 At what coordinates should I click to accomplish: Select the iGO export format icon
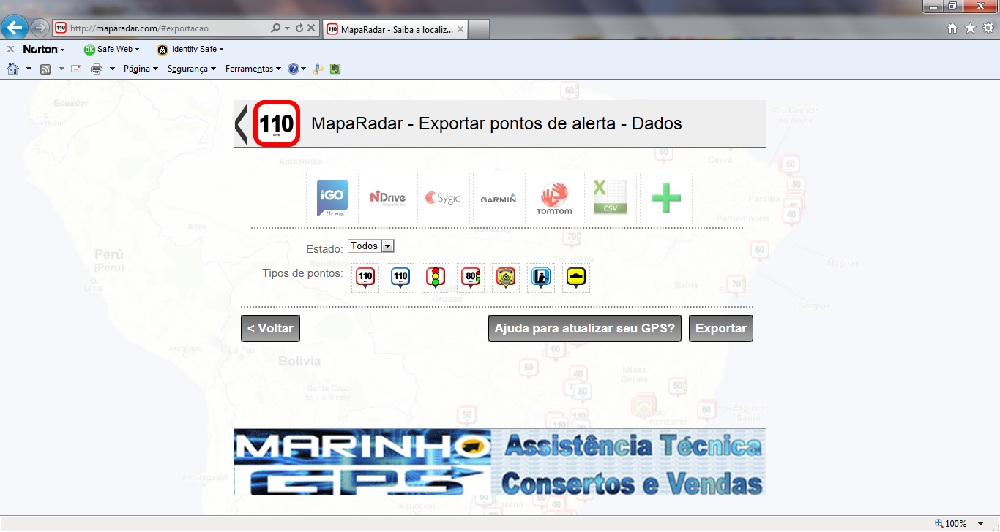pyautogui.click(x=332, y=198)
